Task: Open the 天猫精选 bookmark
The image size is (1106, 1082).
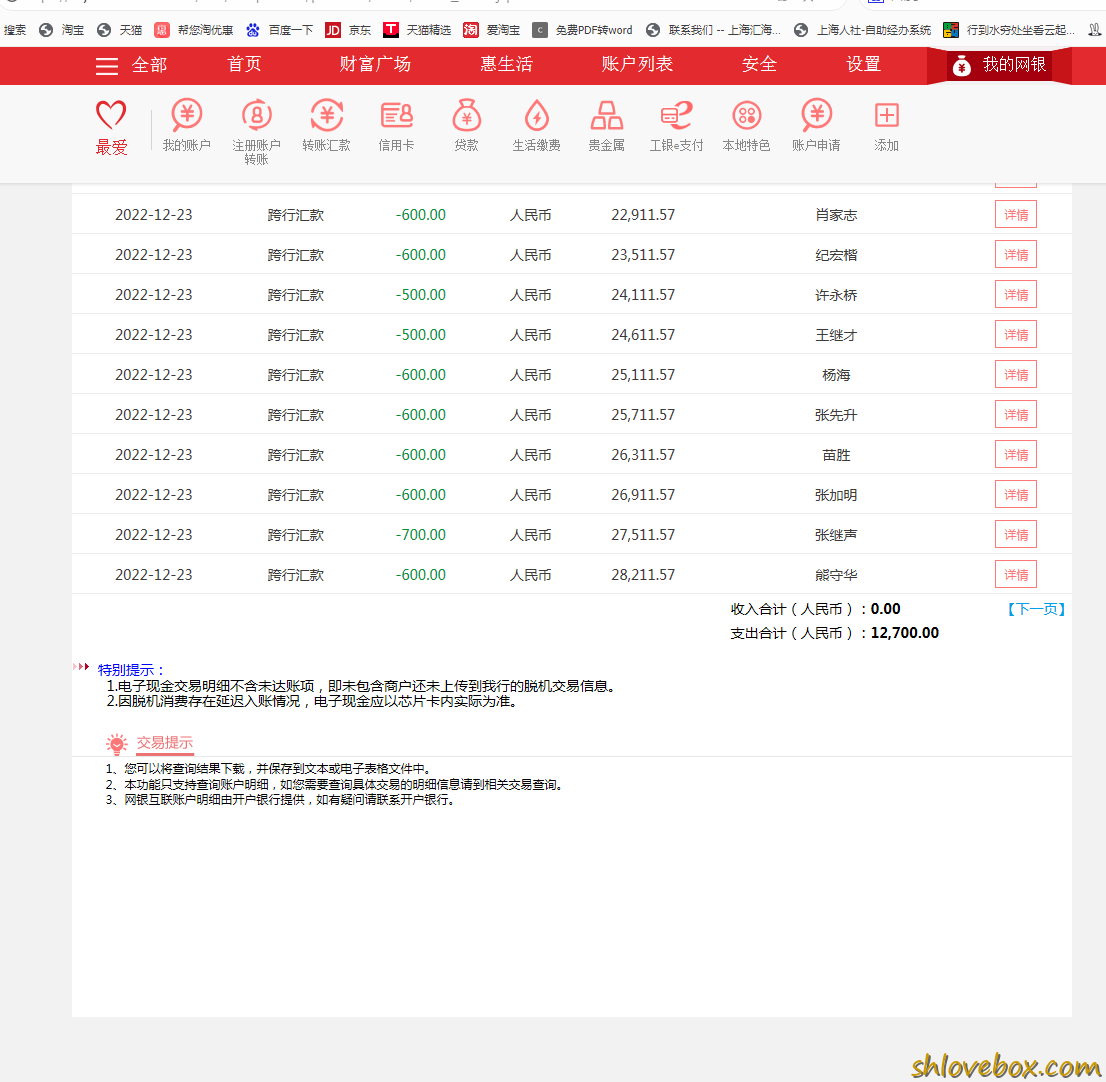Action: [x=417, y=30]
